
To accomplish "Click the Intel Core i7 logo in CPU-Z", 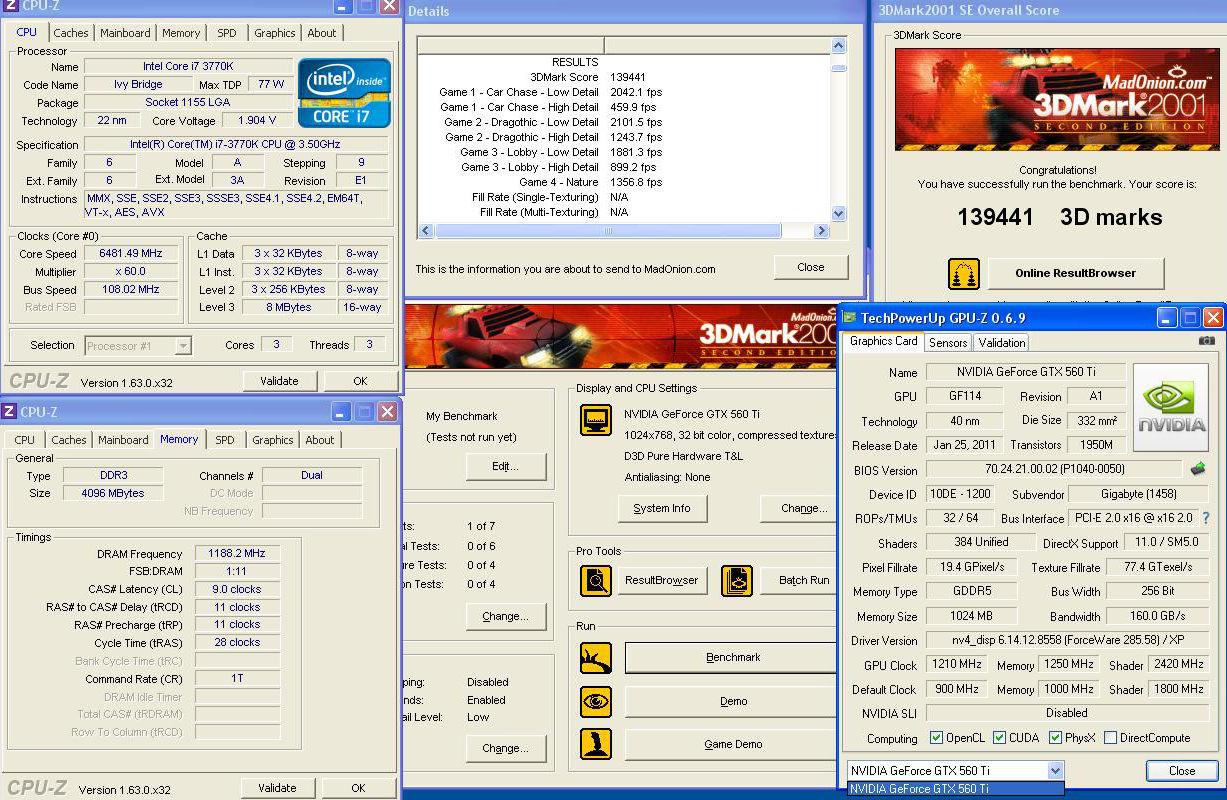I will (x=344, y=93).
